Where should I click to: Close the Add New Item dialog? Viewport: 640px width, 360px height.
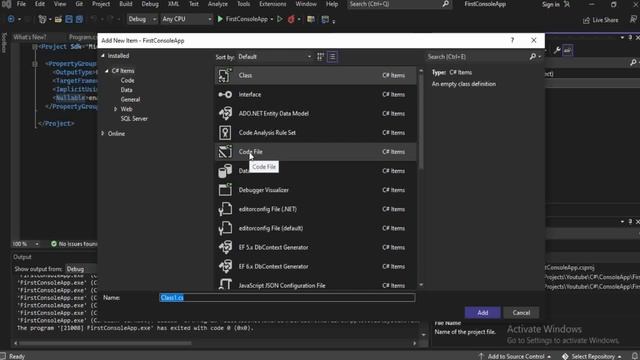click(x=534, y=40)
